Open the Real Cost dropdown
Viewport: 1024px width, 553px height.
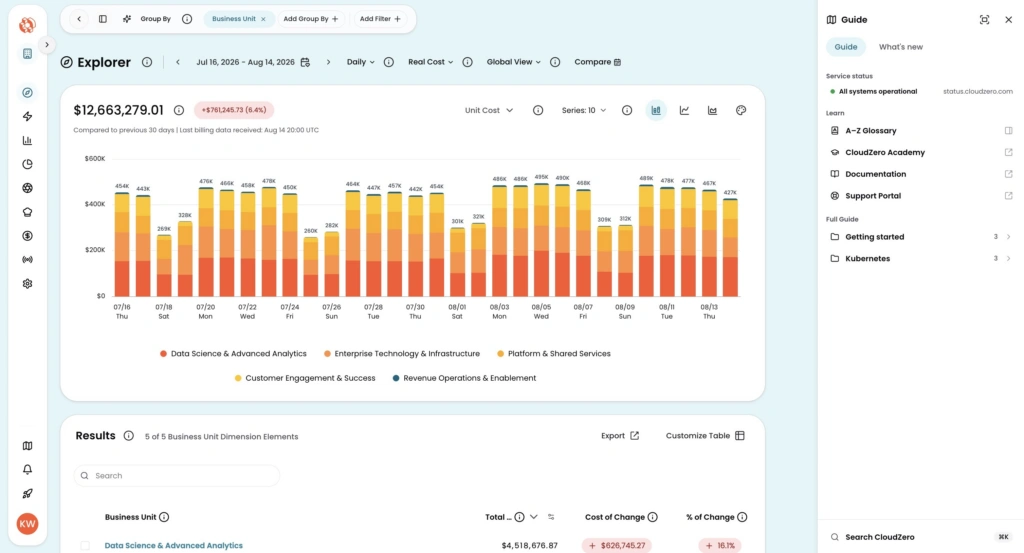(x=430, y=62)
